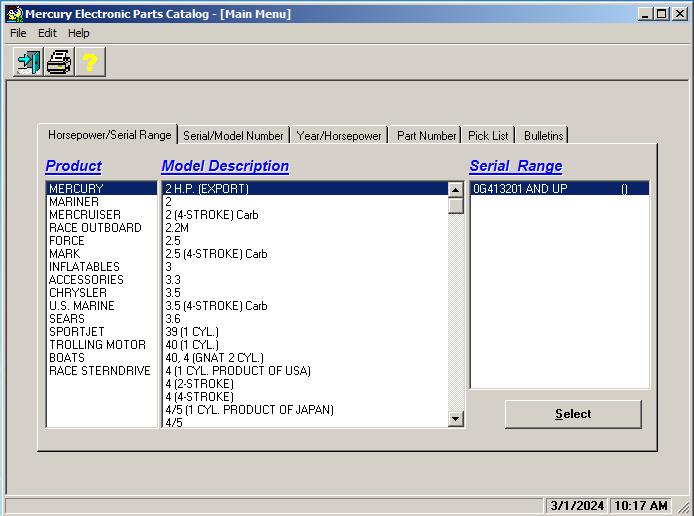This screenshot has width=694, height=516.
Task: Click the yellow question mark help icon
Action: coord(90,63)
